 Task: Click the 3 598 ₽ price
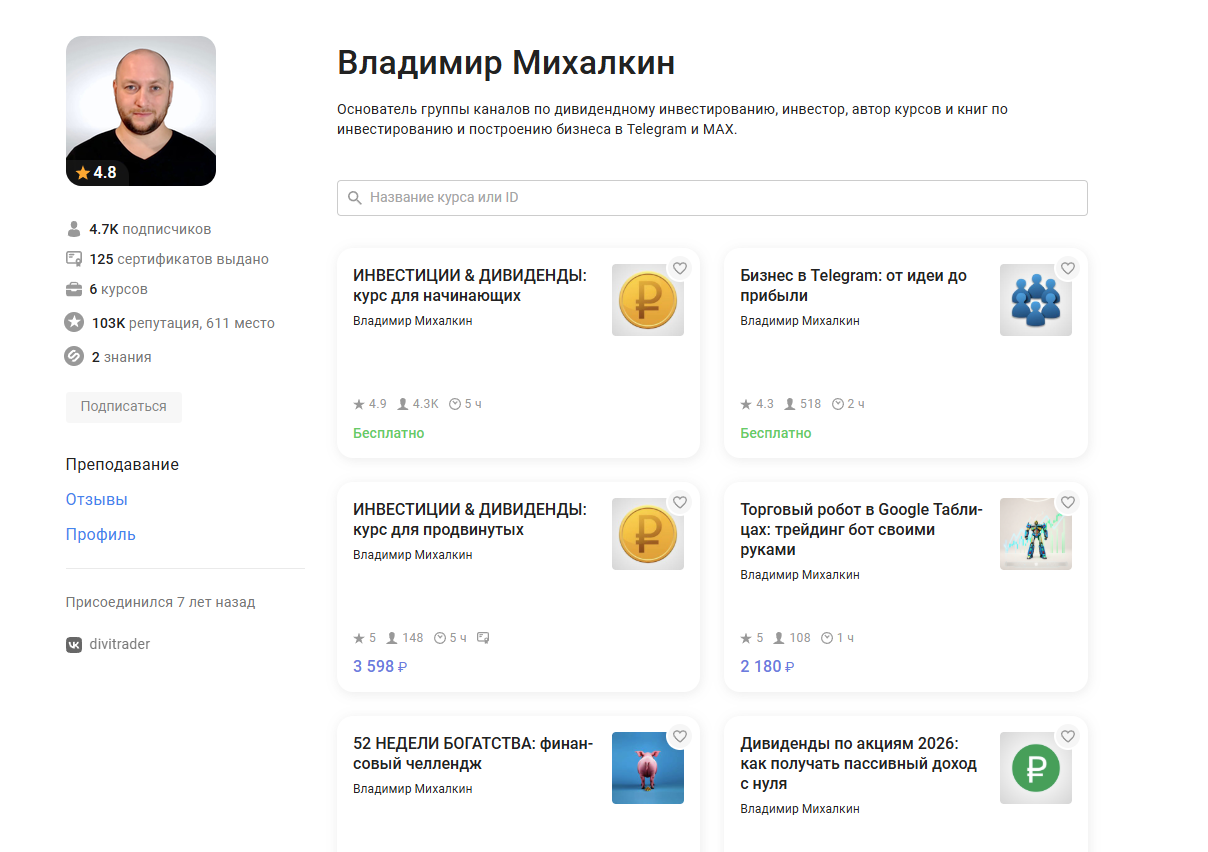click(380, 667)
